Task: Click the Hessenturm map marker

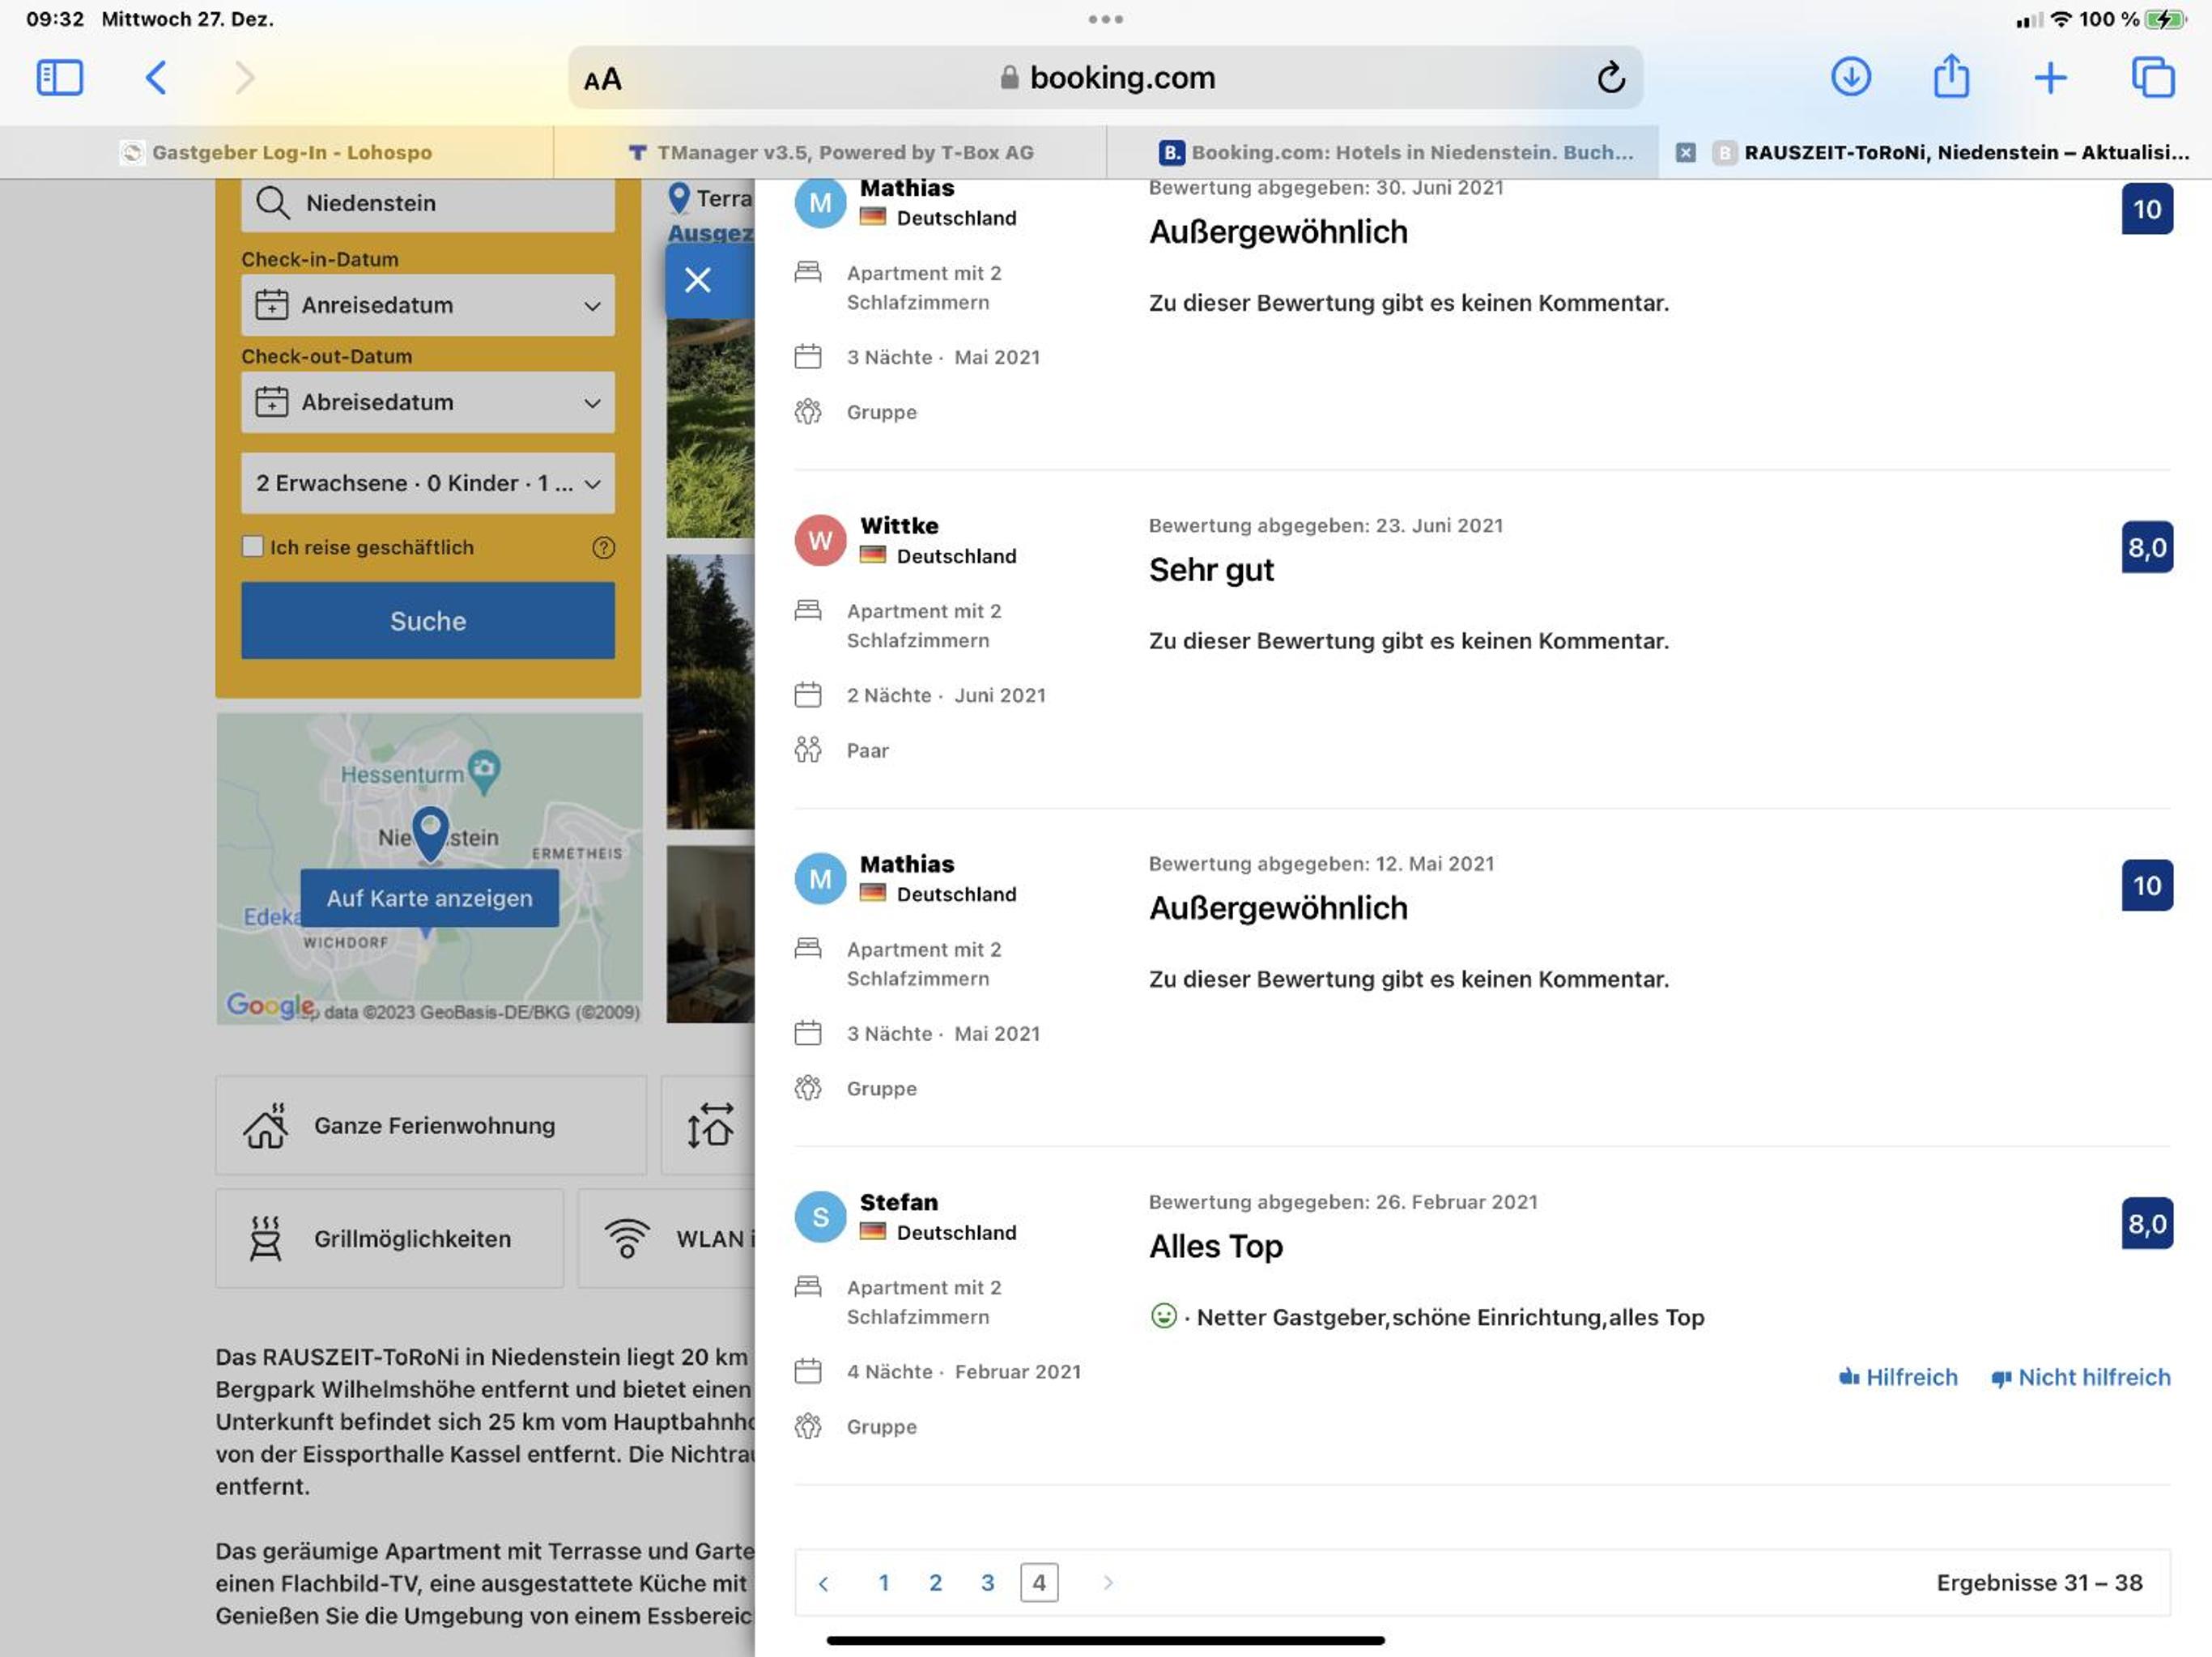Action: click(484, 771)
